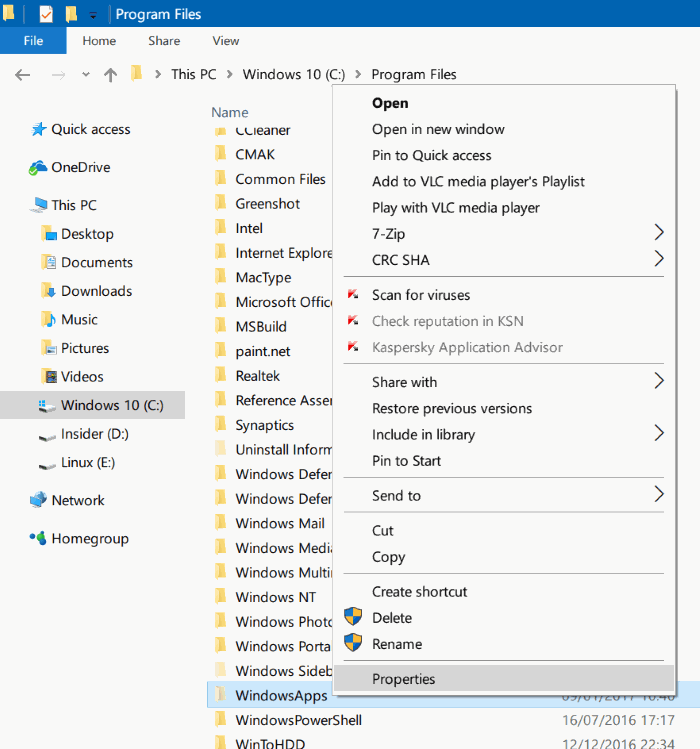Expand the Include in library submenu arrow

pos(659,434)
